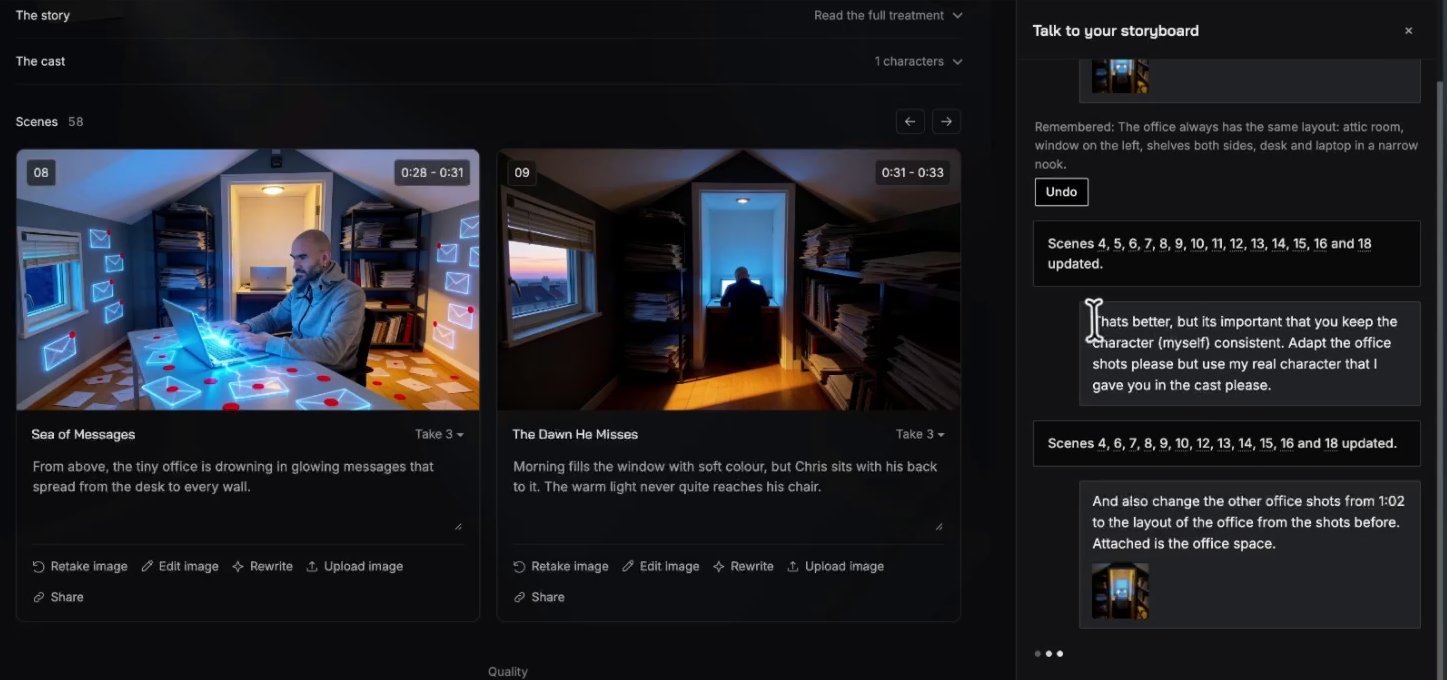This screenshot has width=1447, height=680.
Task: Click the 09 scene number badge
Action: point(522,172)
